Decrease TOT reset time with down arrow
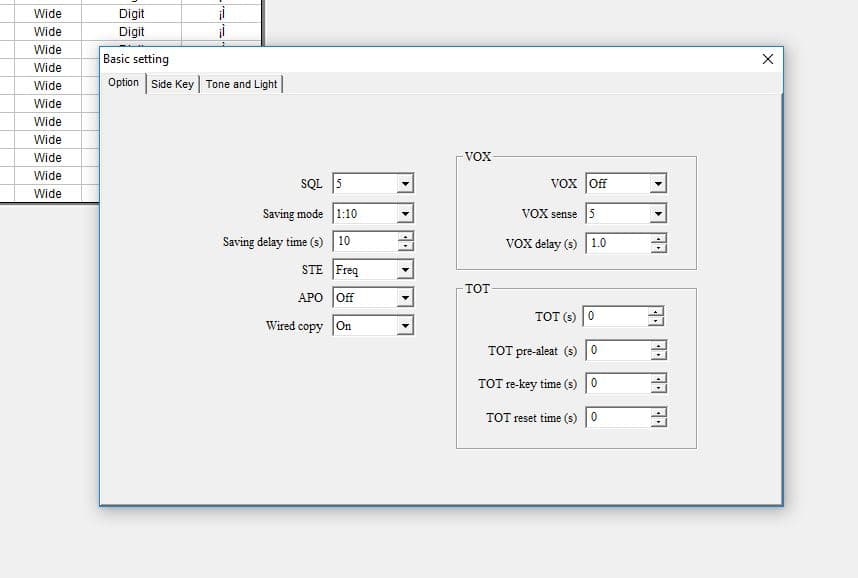Screen dimensions: 858x578 659,422
